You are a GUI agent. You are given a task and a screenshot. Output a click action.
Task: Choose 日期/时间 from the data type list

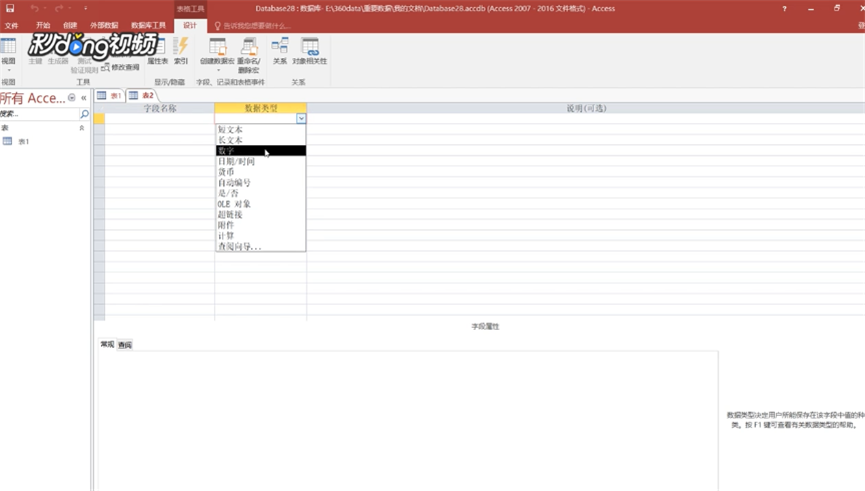(260, 162)
